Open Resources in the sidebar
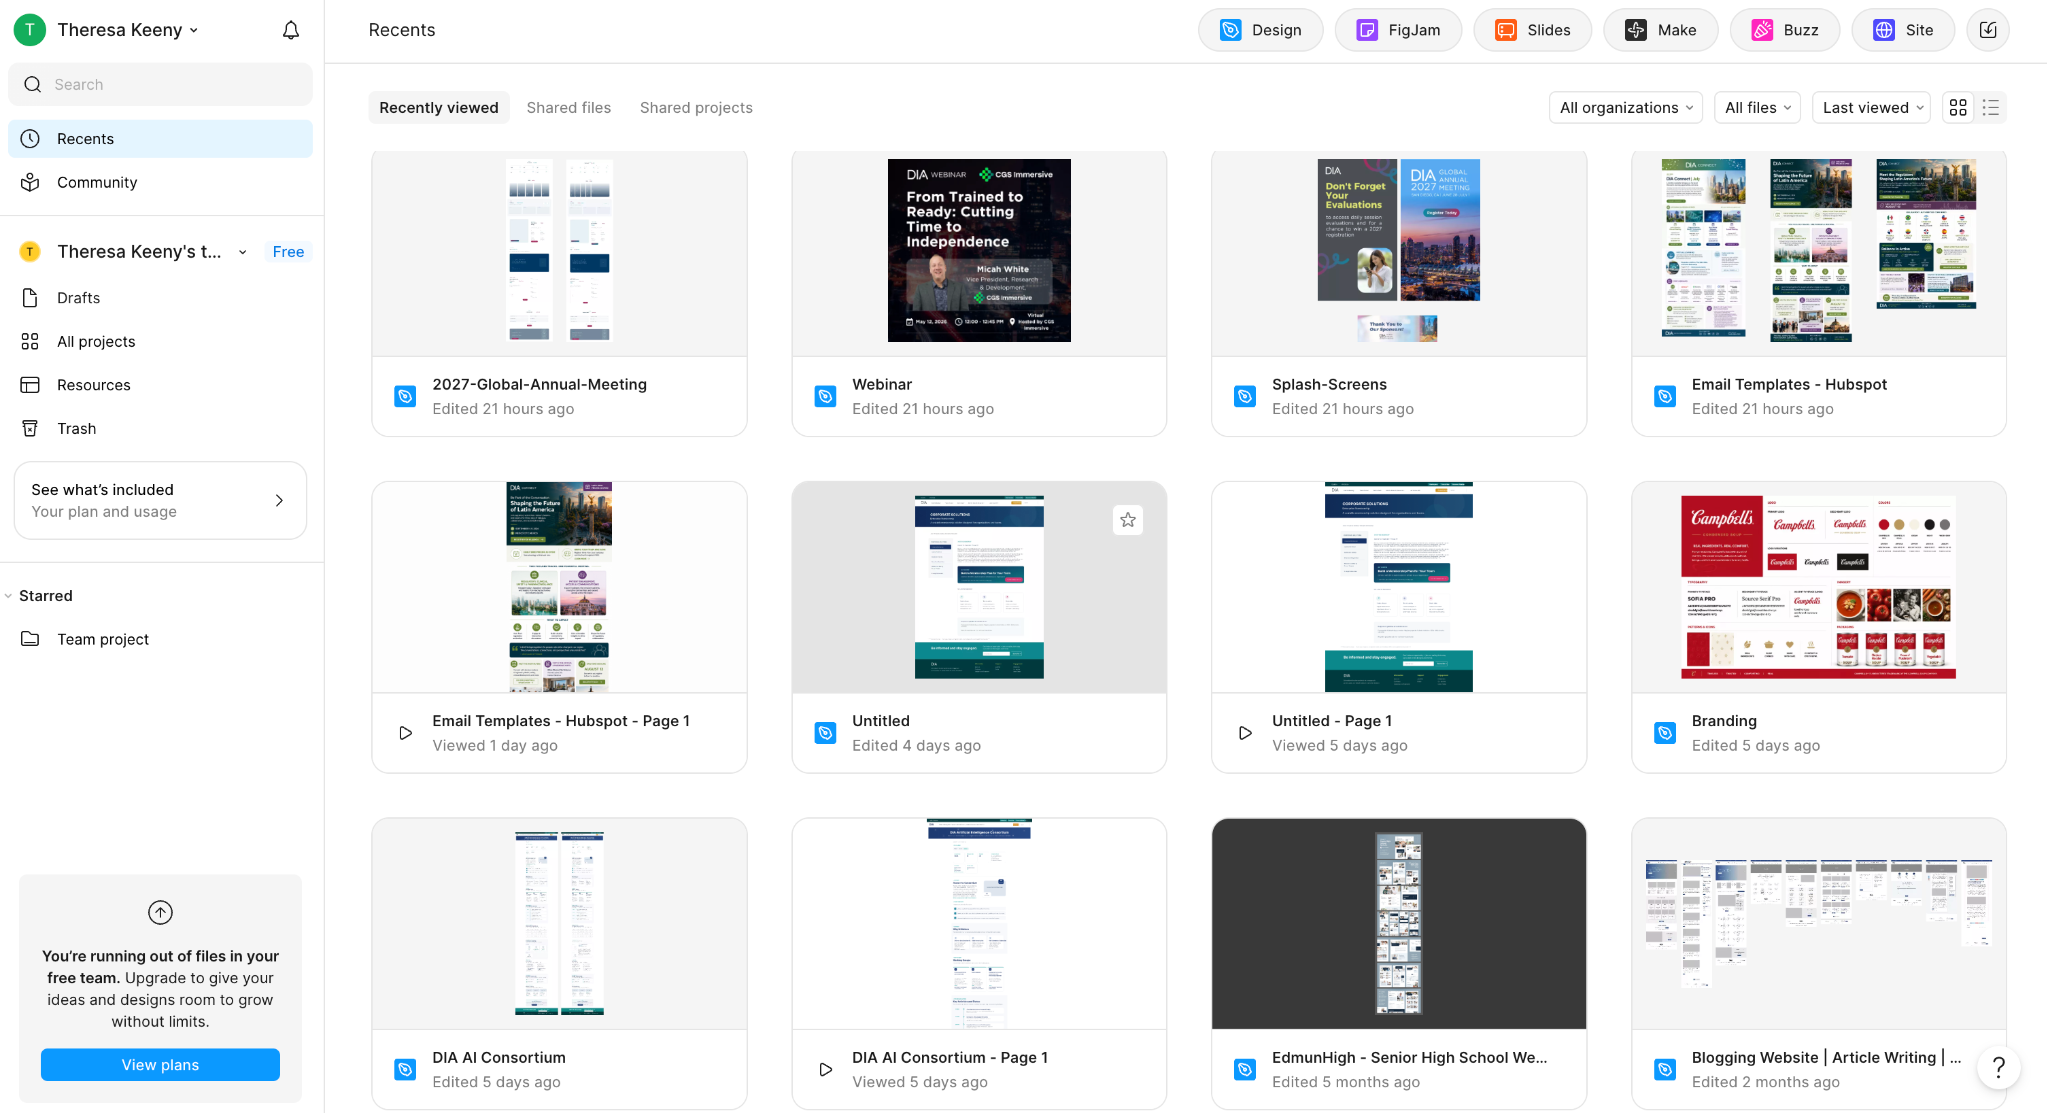Image resolution: width=2047 pixels, height=1113 pixels. pyautogui.click(x=160, y=384)
